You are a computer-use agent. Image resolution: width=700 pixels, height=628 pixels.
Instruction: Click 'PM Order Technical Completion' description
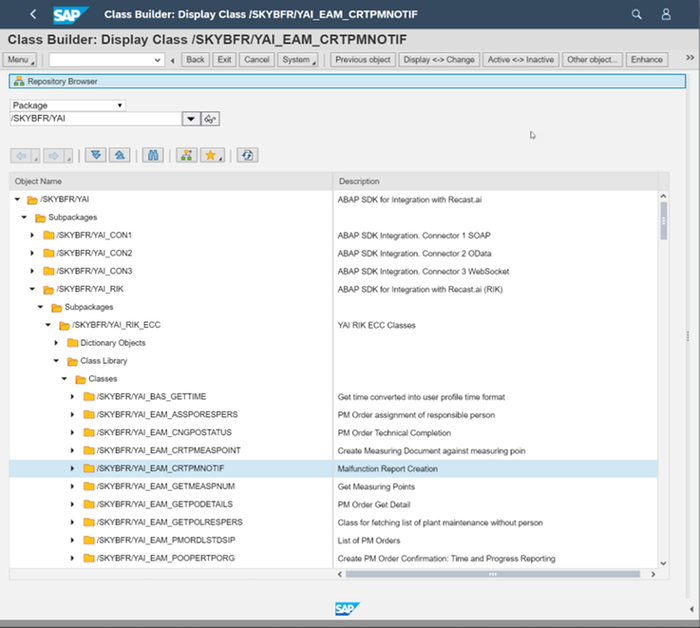coord(394,433)
